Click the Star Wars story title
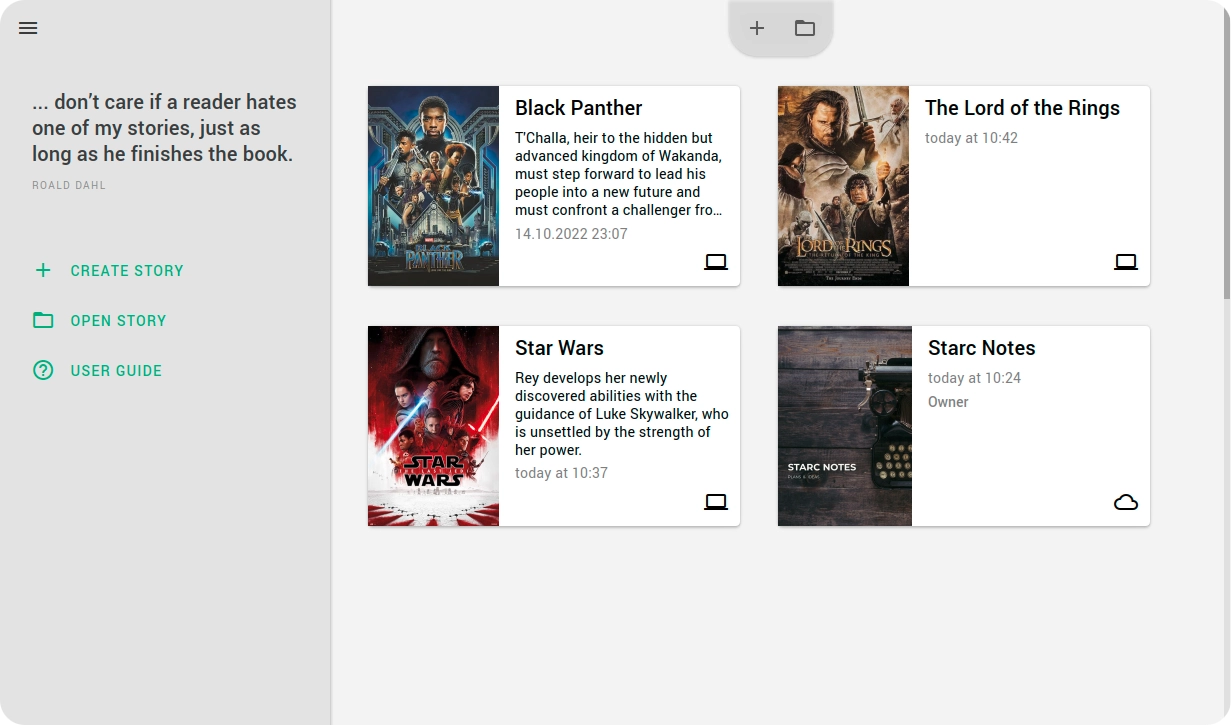Screen dimensions: 1231x725 pyautogui.click(x=559, y=348)
